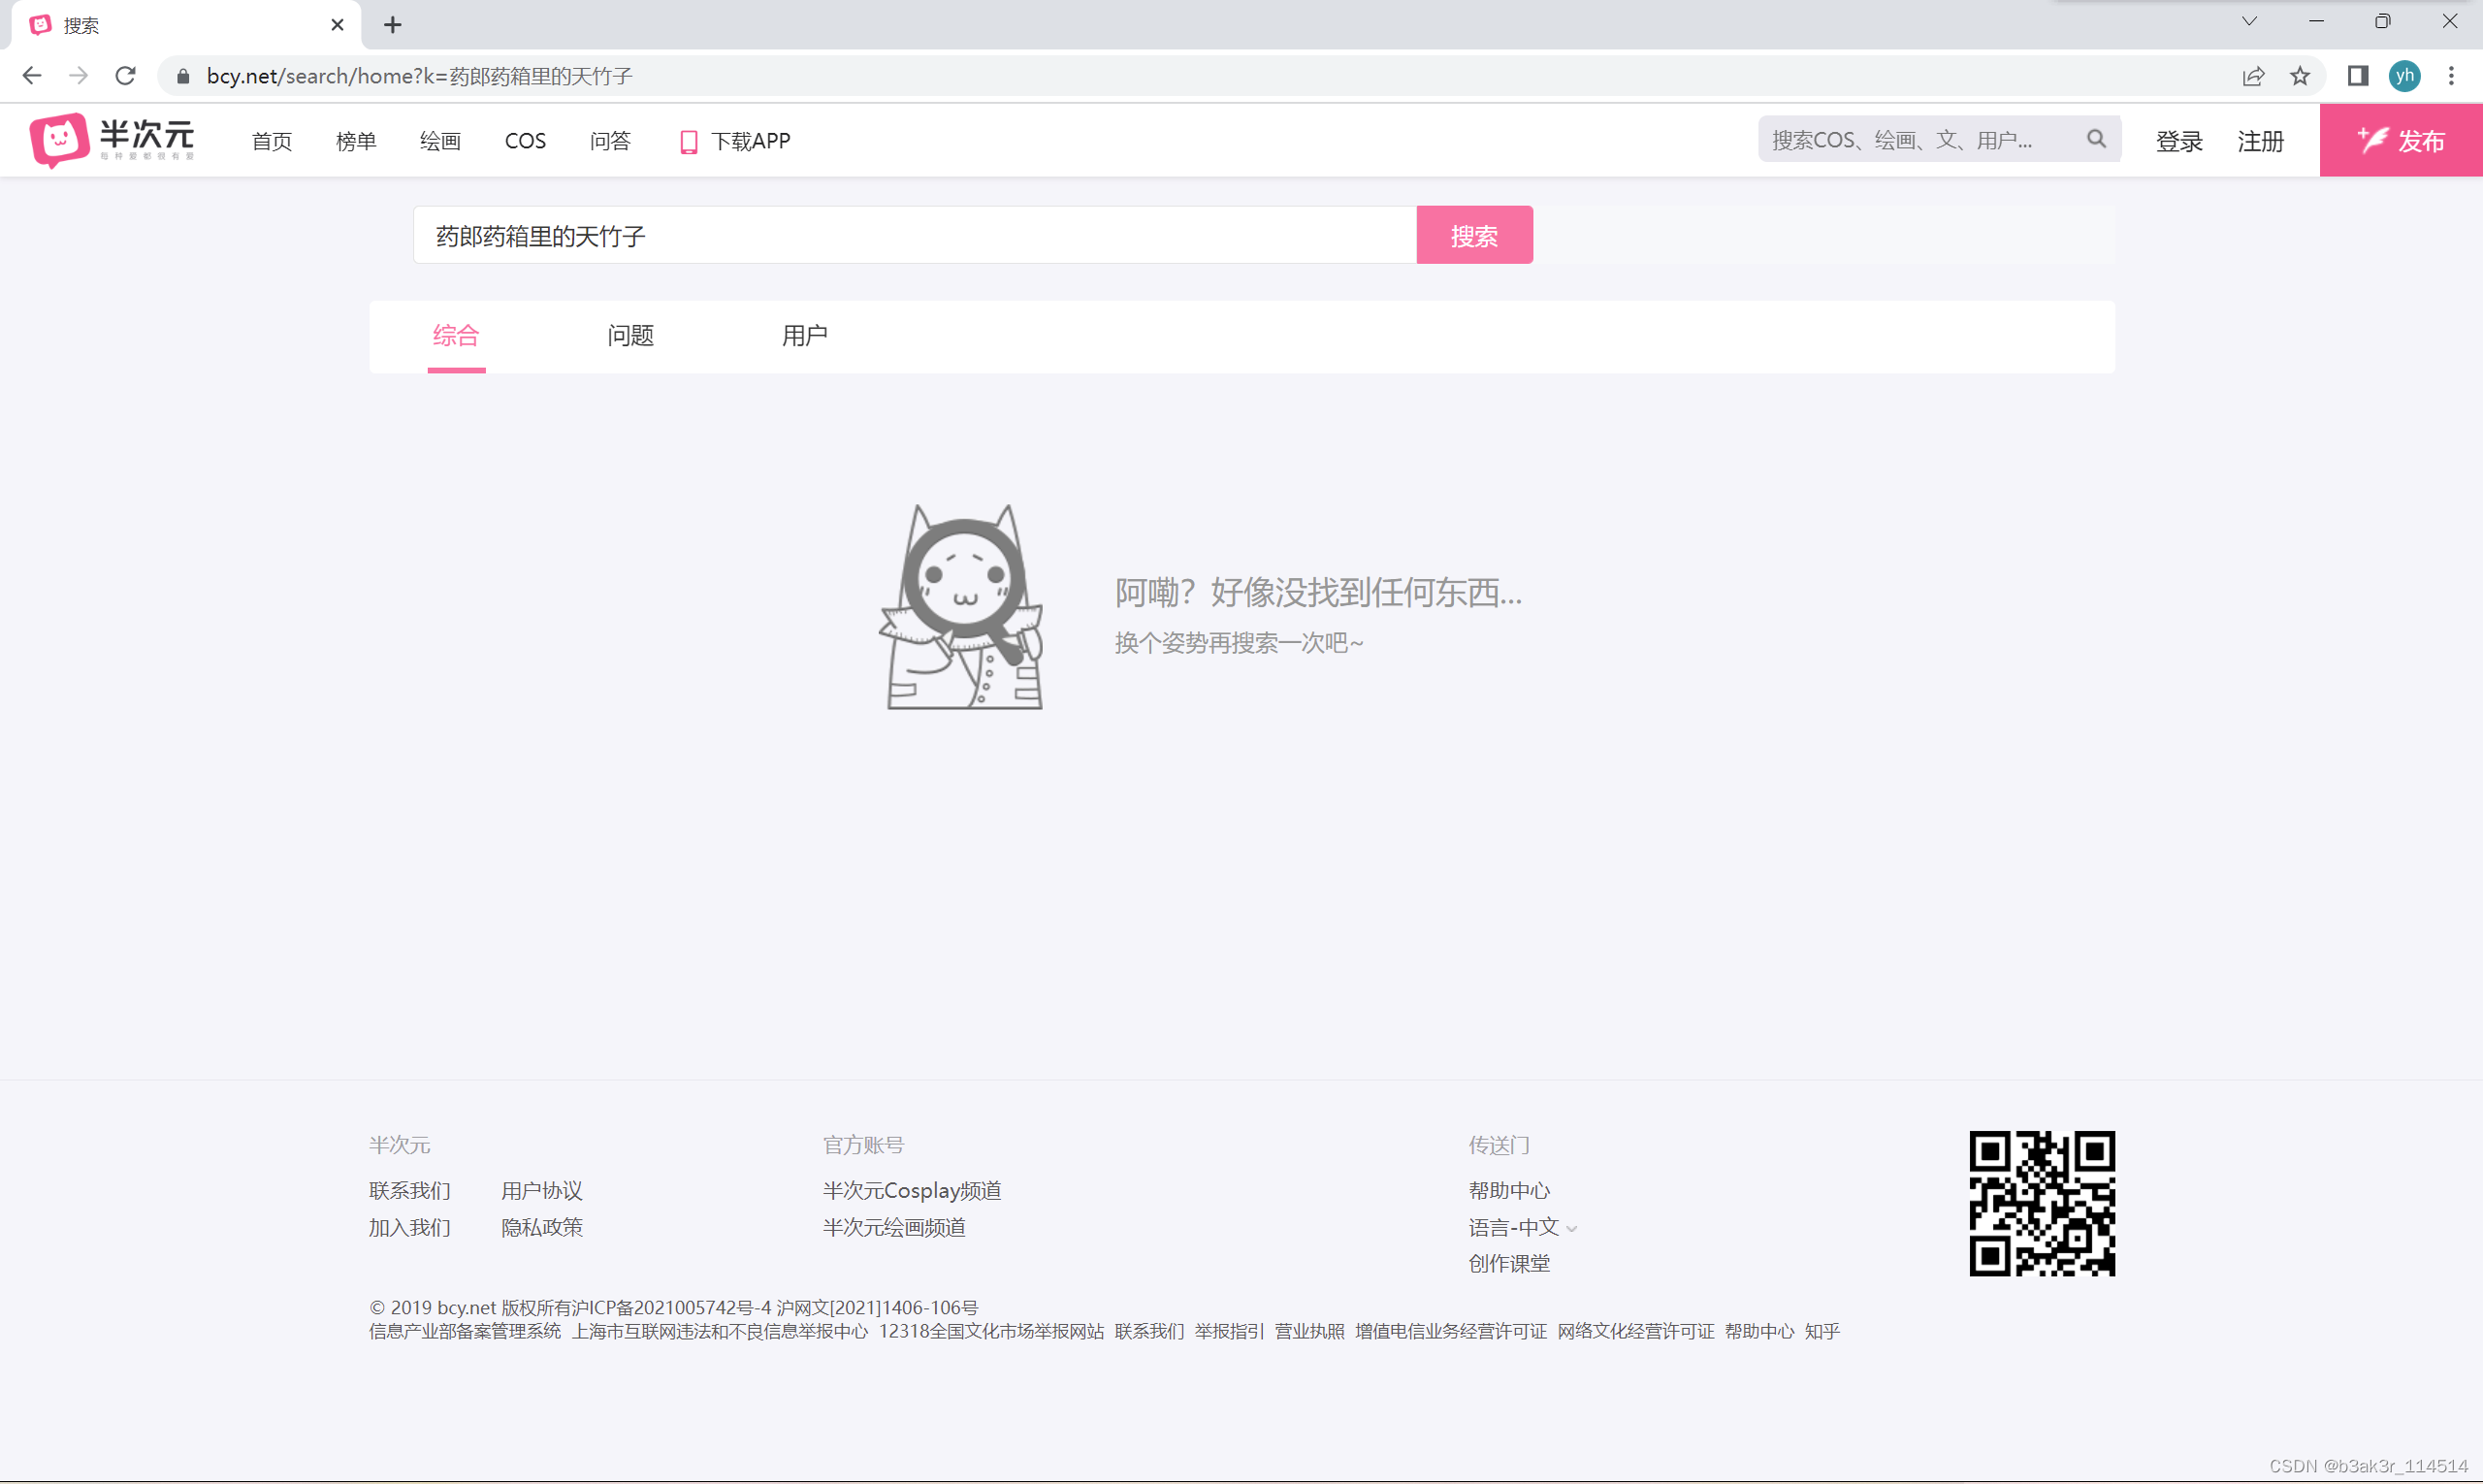The height and width of the screenshot is (1484, 2483).
Task: Open the browser side panel icon
Action: tap(2357, 76)
